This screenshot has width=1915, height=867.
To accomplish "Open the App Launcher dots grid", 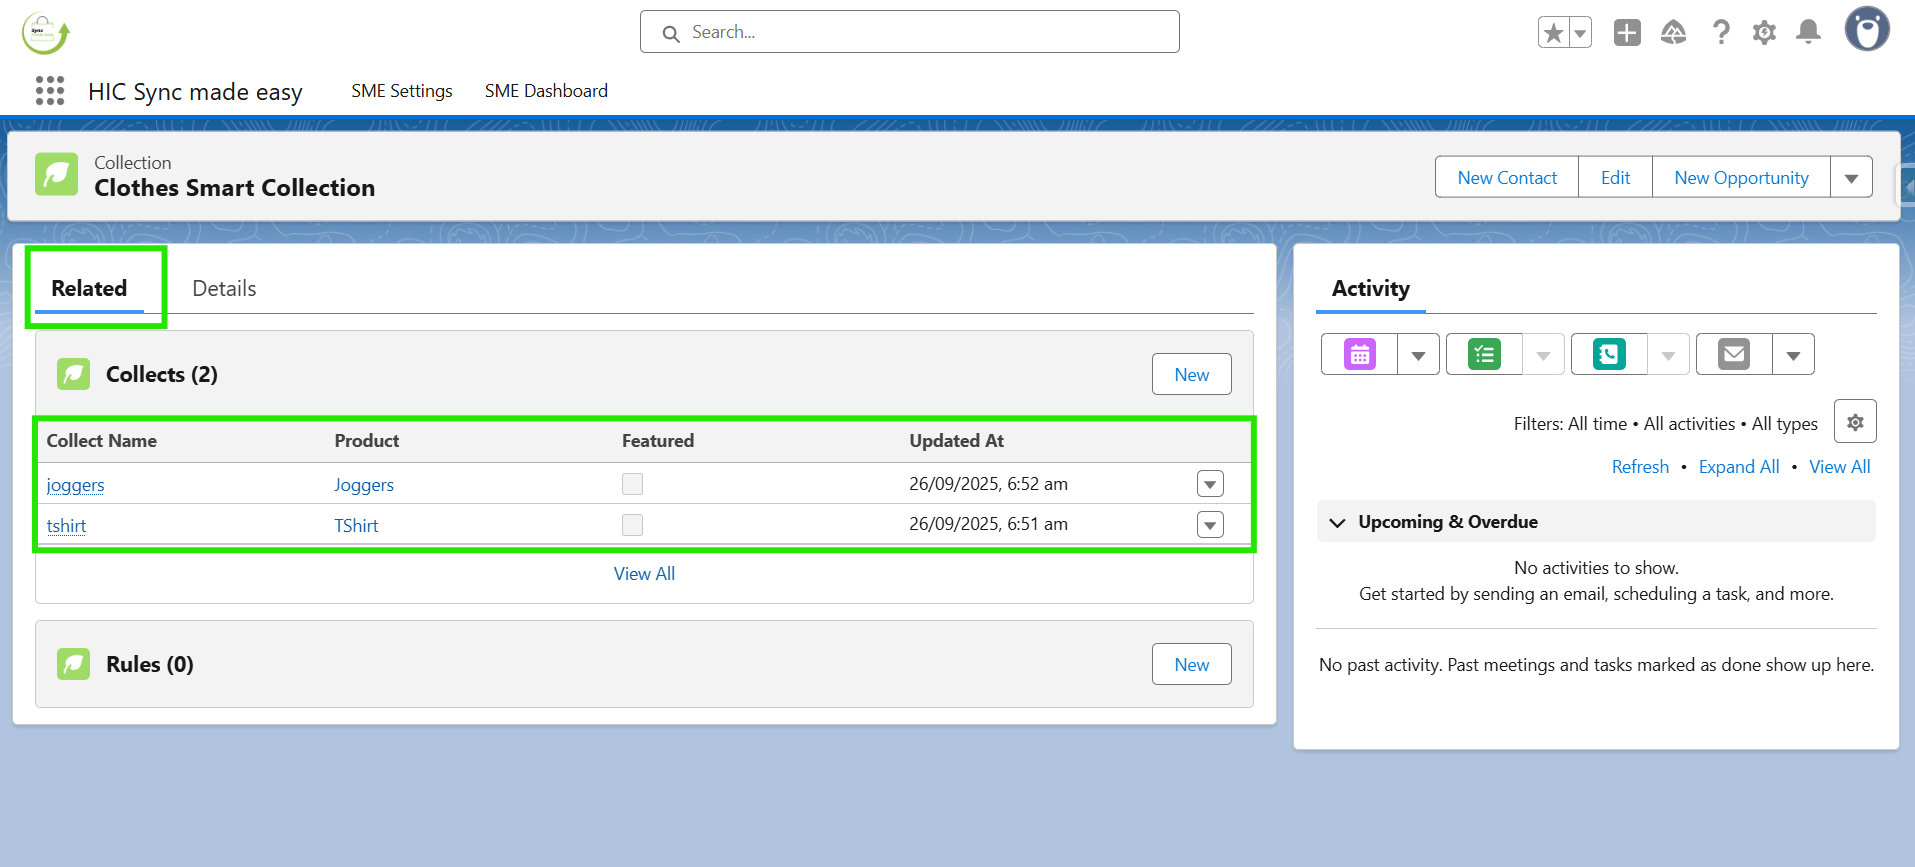I will tap(50, 91).
